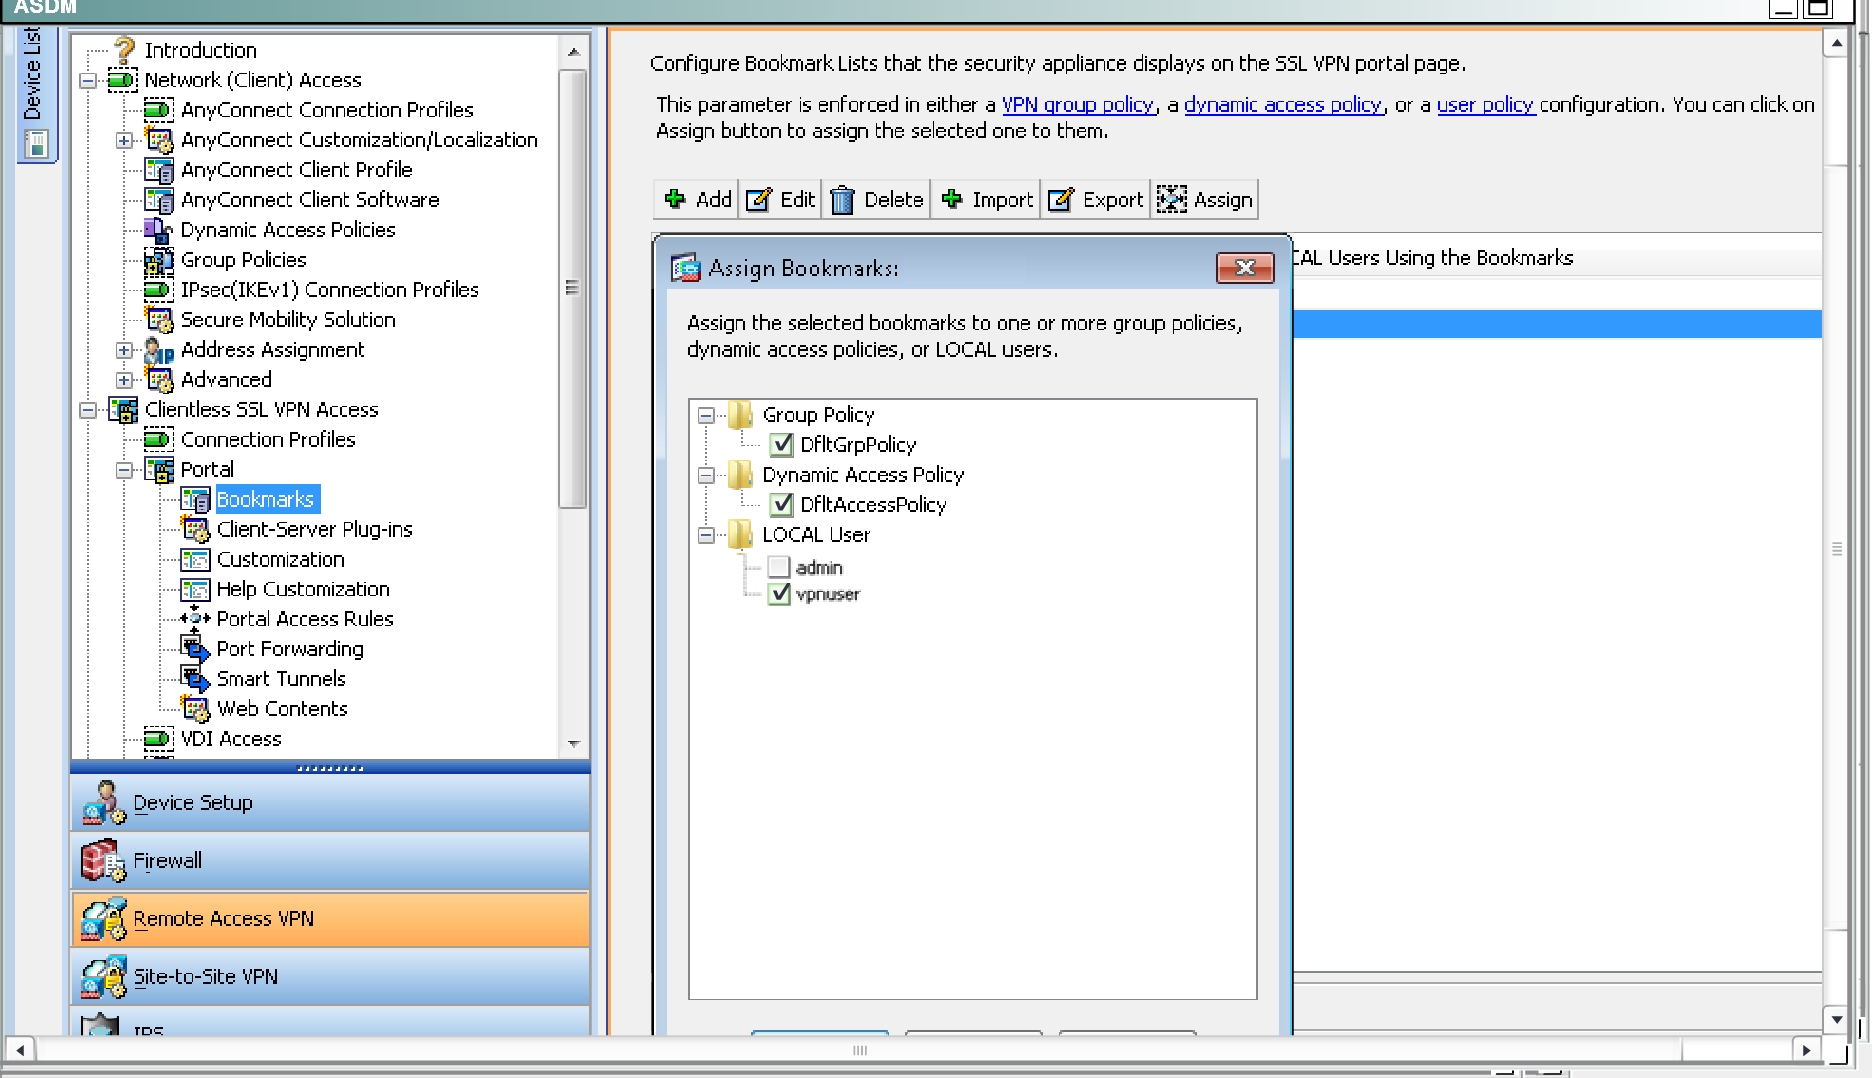Click the Add bookmark toolbar icon
1872x1078 pixels.
(x=676, y=199)
